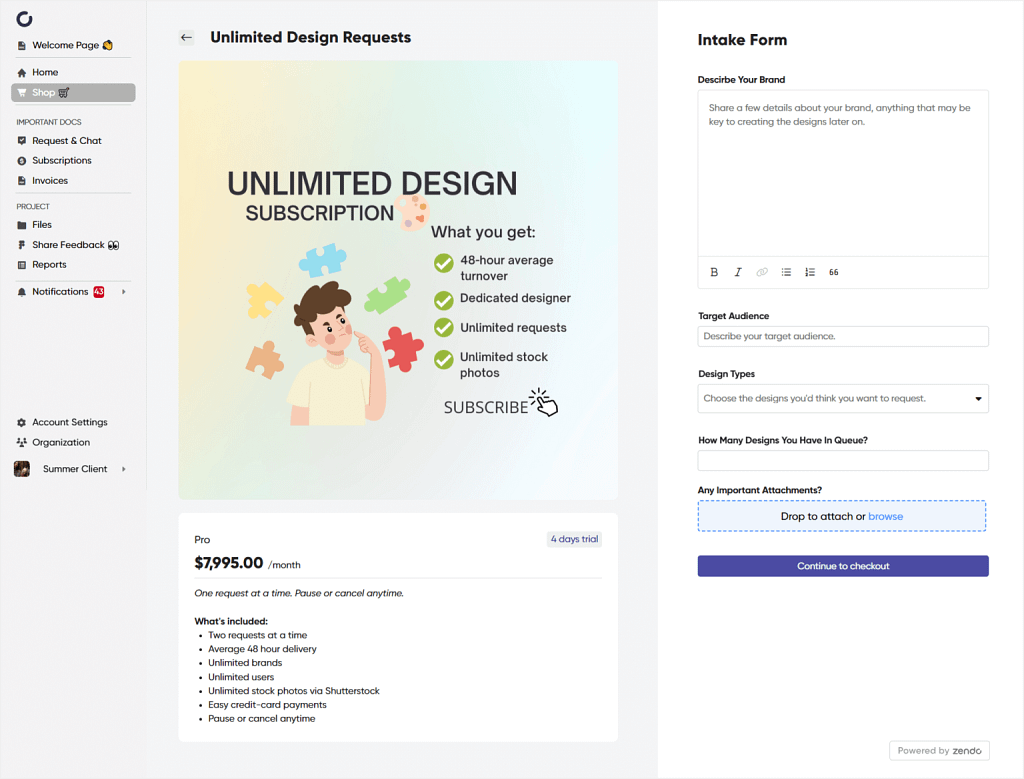Image resolution: width=1024 pixels, height=779 pixels.
Task: Expand the Notifications submenu arrow
Action: pyautogui.click(x=123, y=292)
